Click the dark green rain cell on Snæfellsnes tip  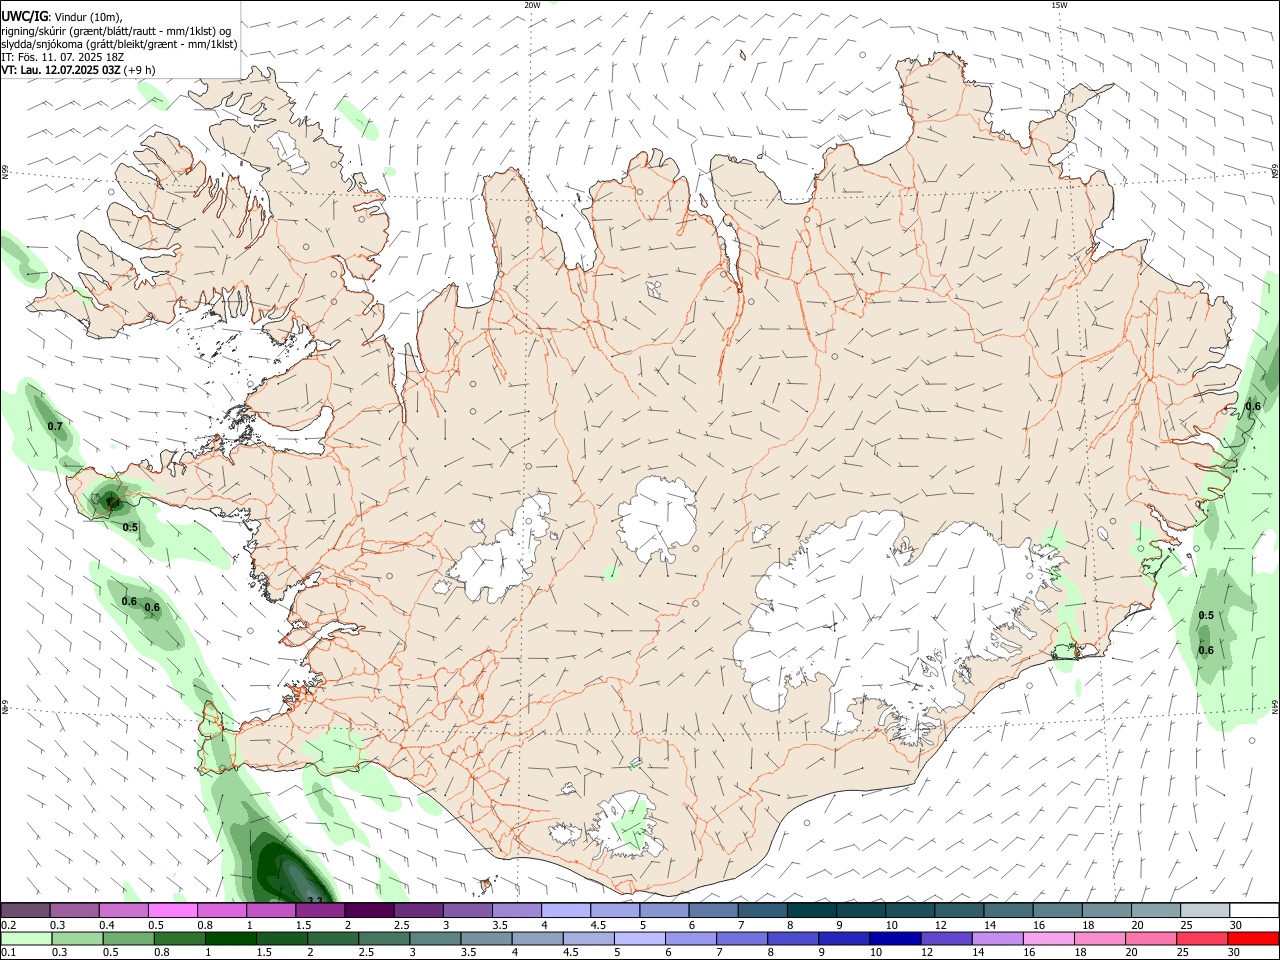[x=110, y=500]
